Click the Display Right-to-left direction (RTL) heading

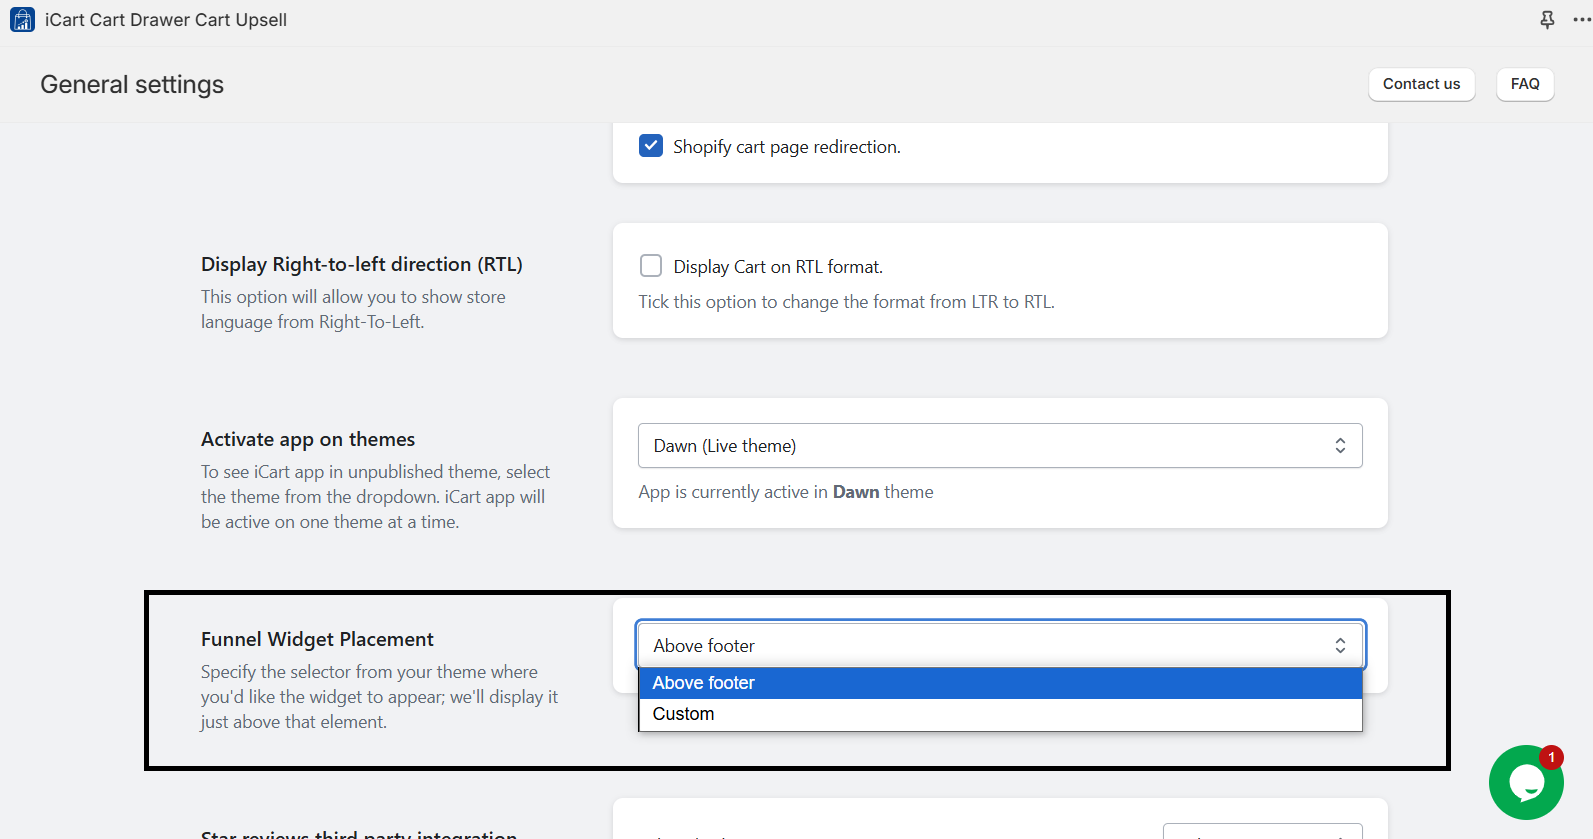click(362, 264)
